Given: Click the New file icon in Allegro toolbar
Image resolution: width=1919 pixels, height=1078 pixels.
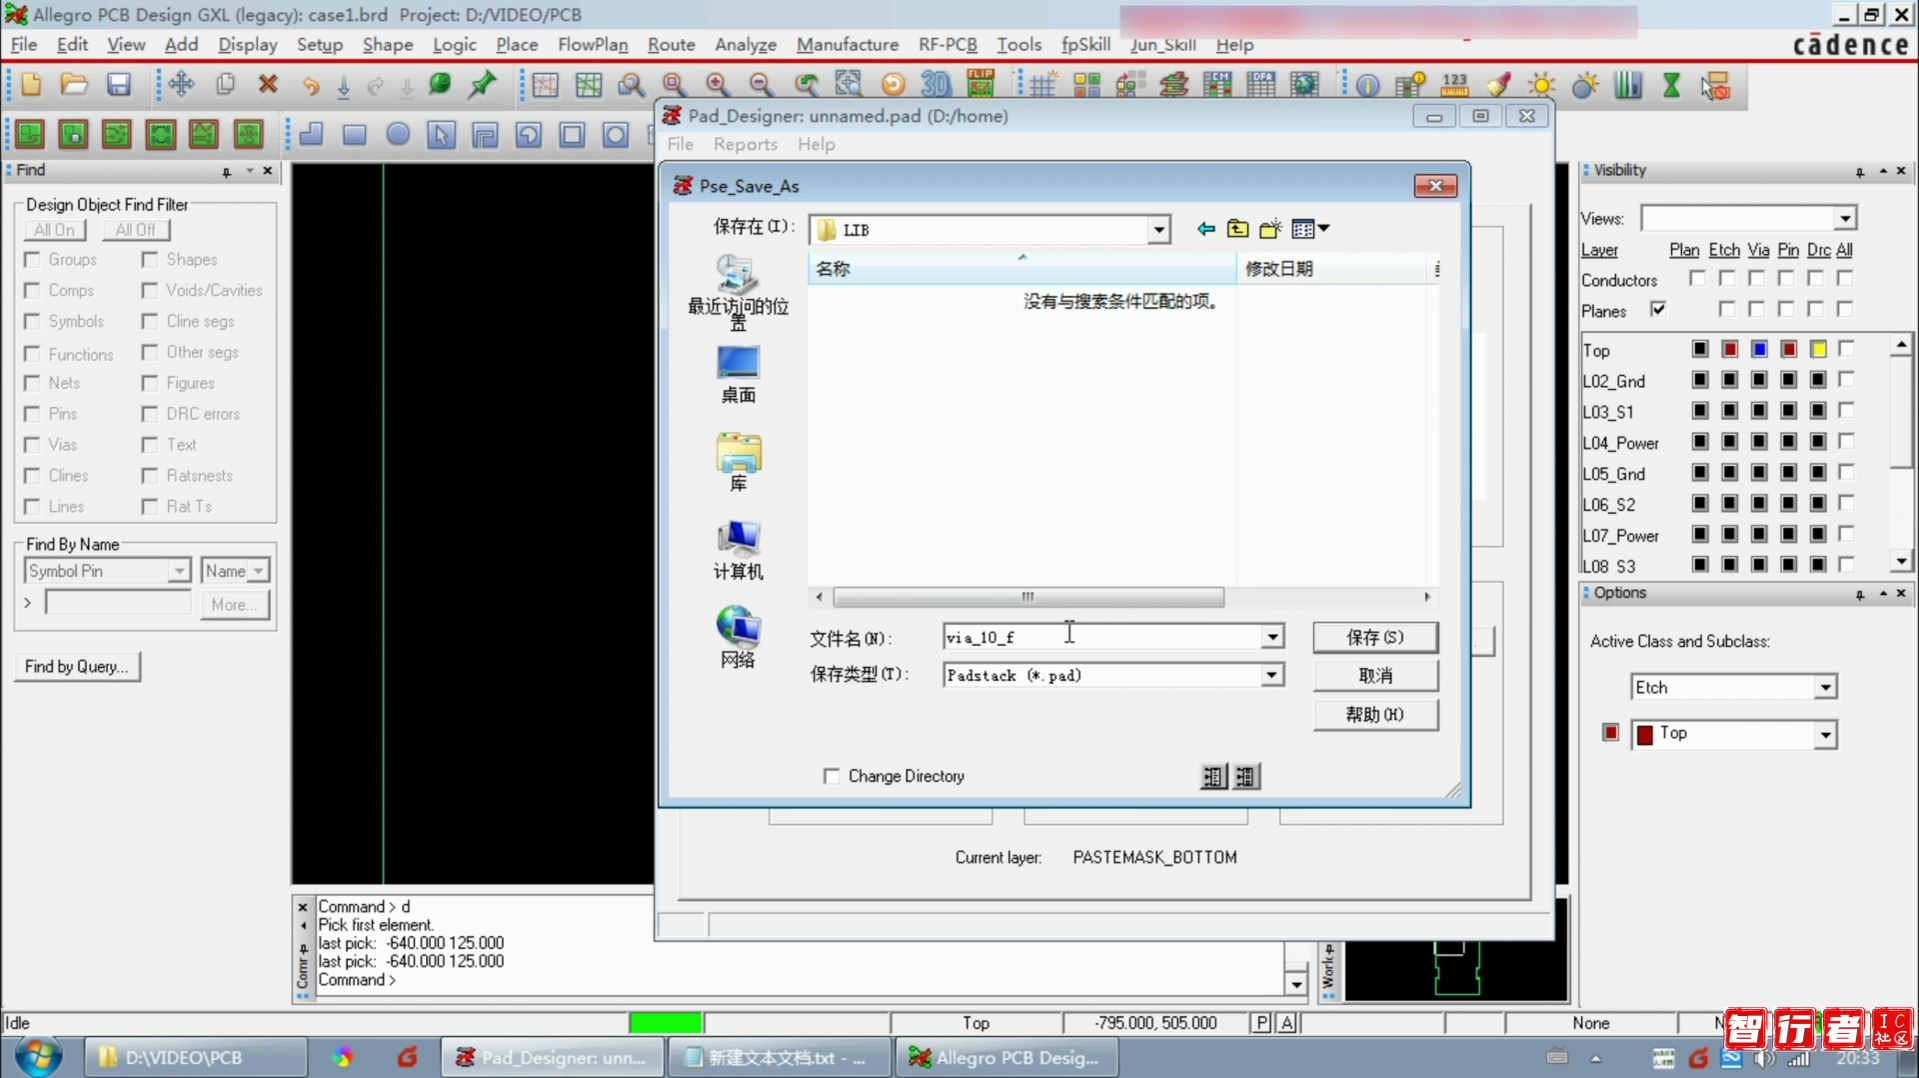Looking at the screenshot, I should coord(31,85).
